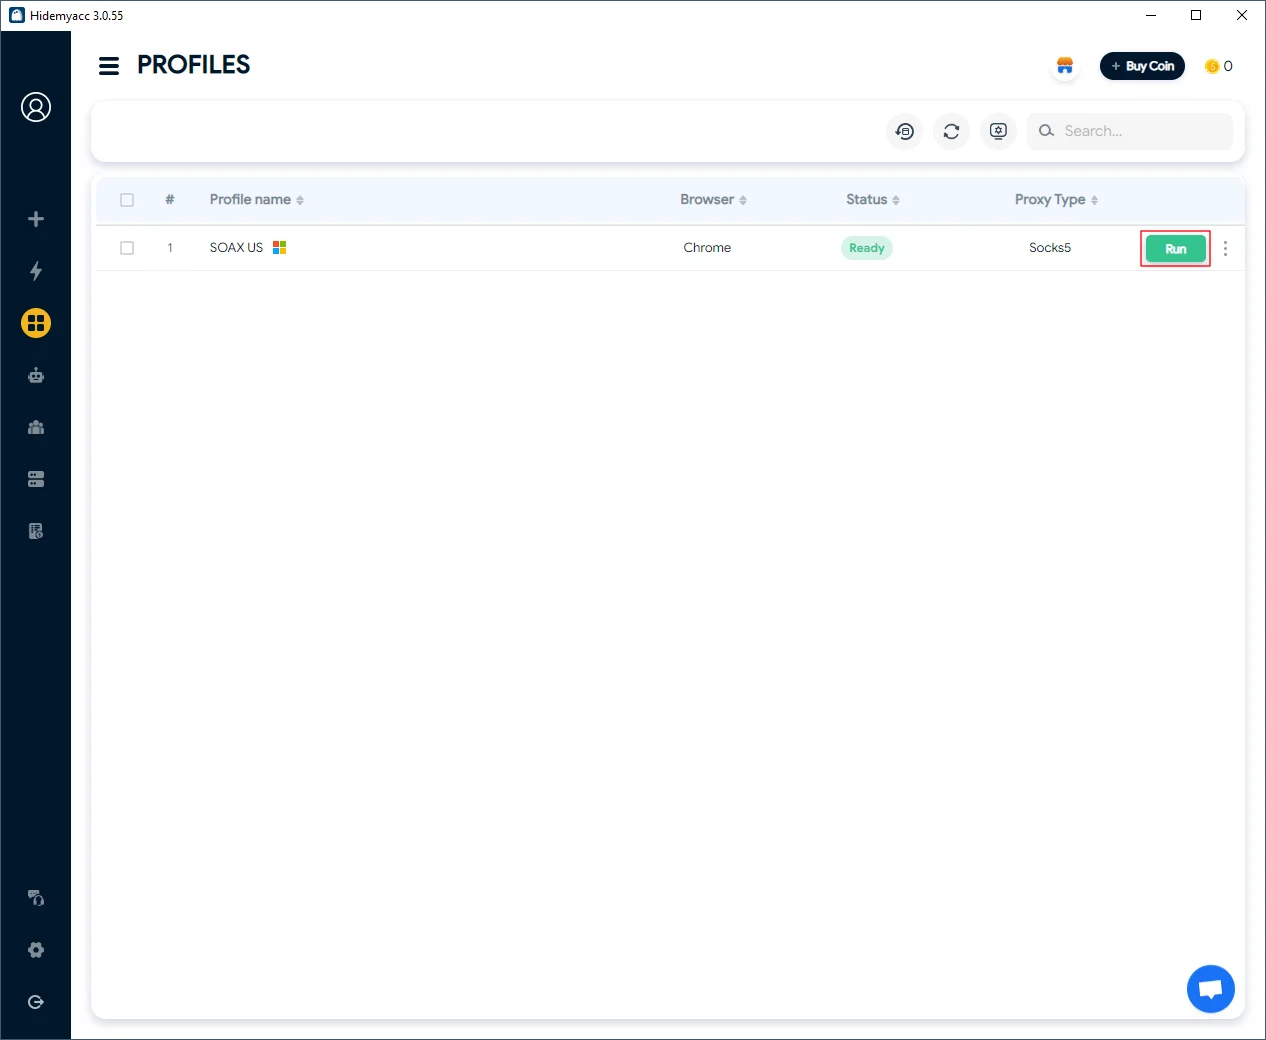
Task: Open the marketplace store icon
Action: [x=1065, y=66]
